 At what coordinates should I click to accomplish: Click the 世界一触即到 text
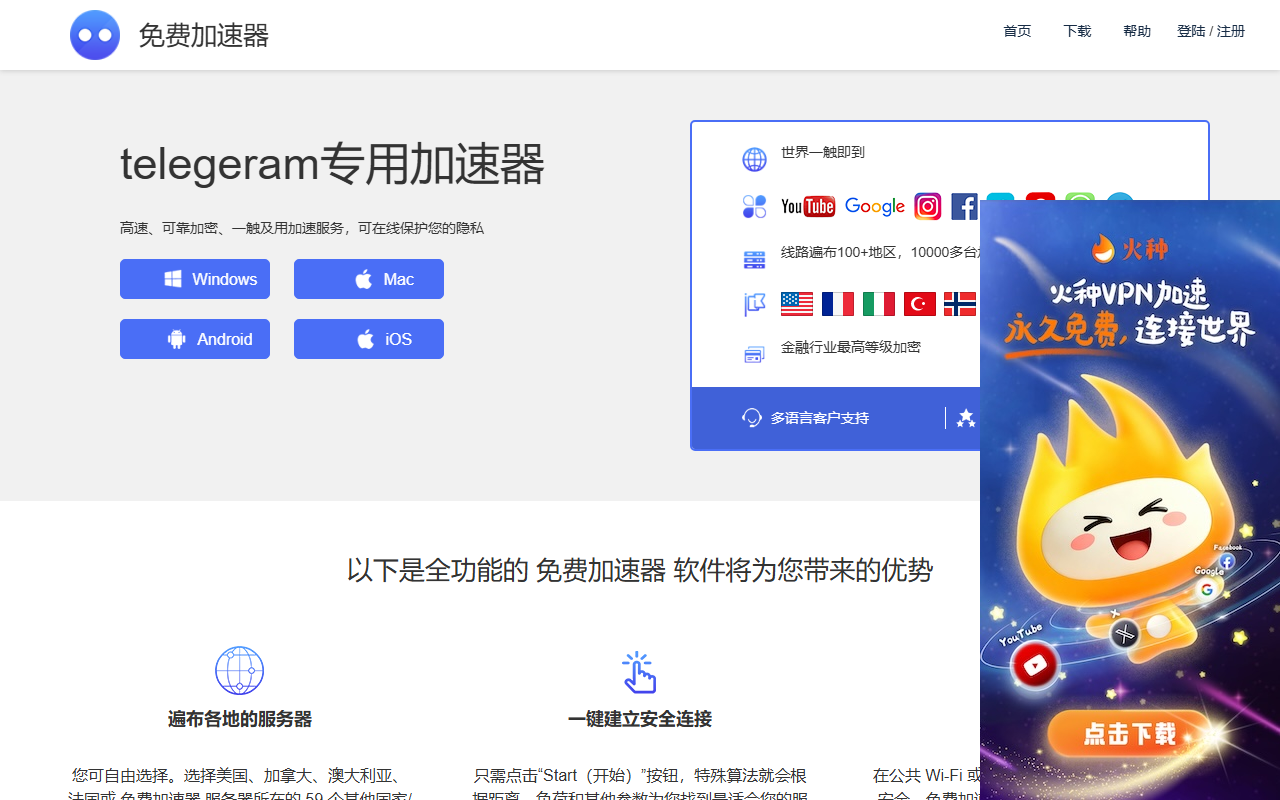pyautogui.click(x=823, y=152)
